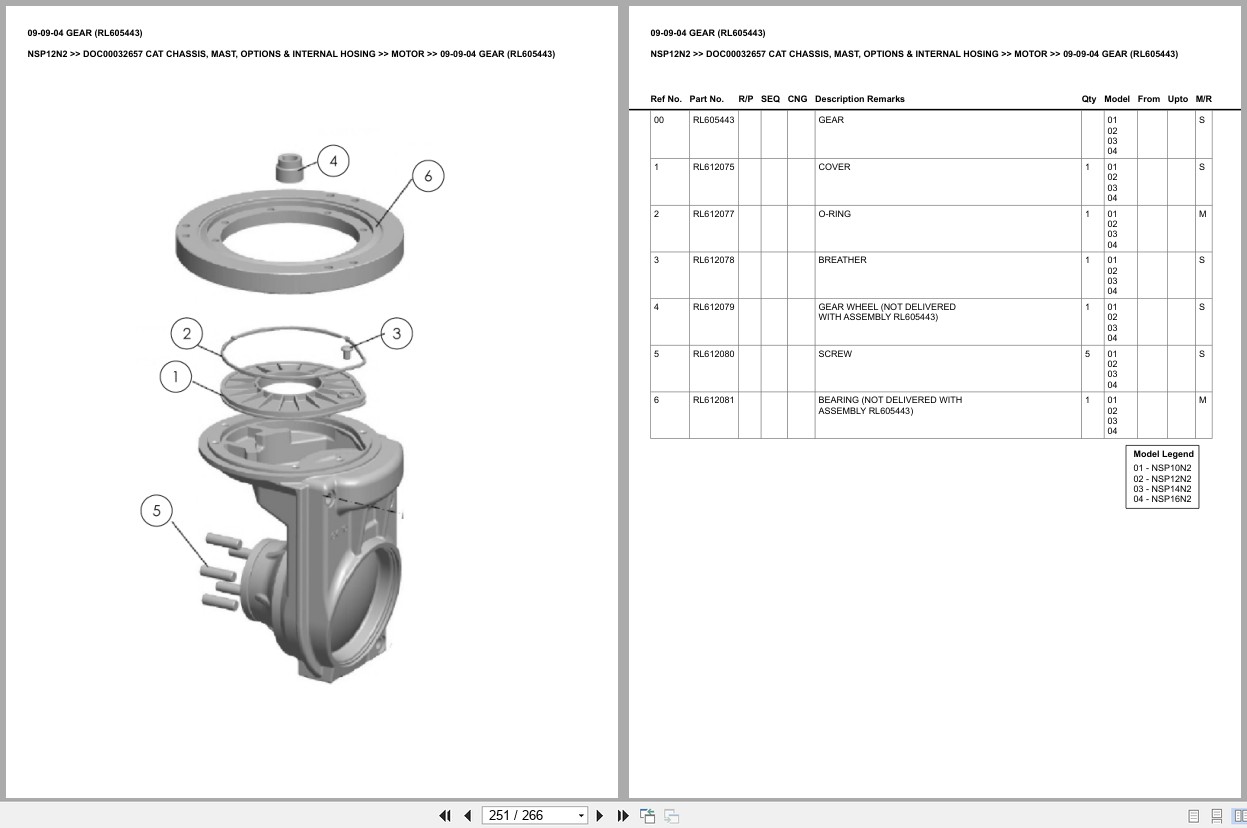Click callout balloon 6 near the bearing ring

(x=428, y=175)
